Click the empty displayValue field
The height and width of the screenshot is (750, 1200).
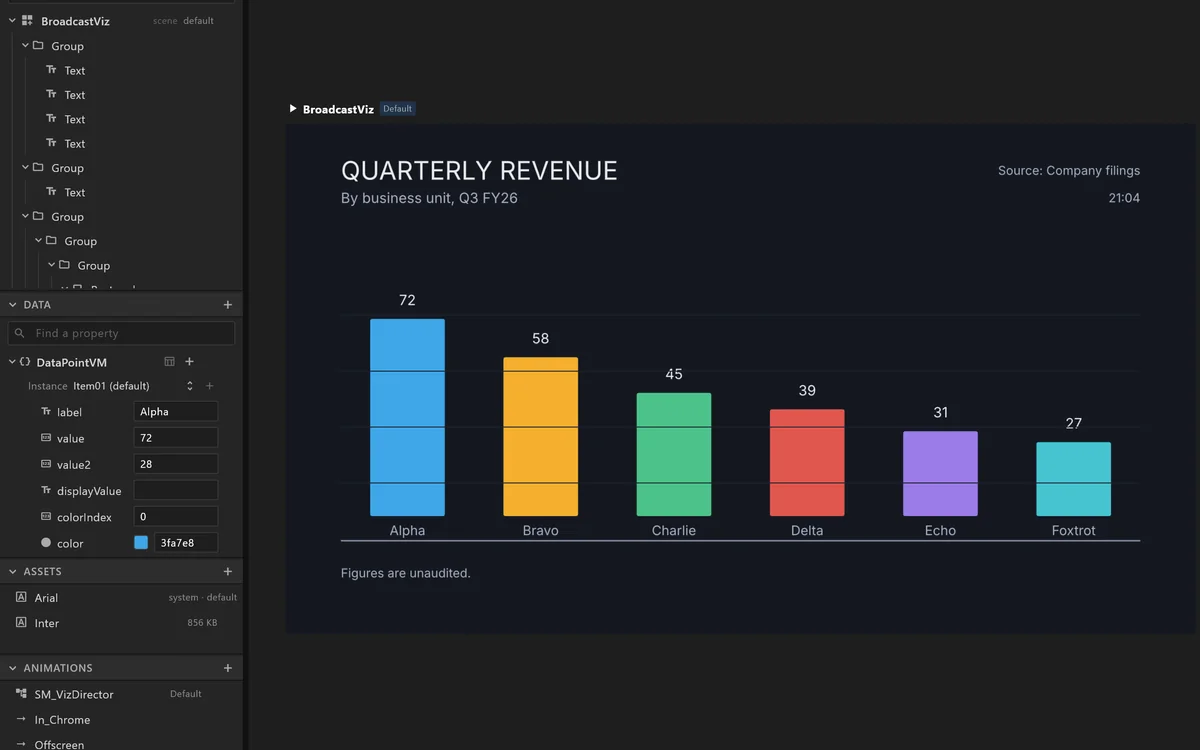(176, 490)
